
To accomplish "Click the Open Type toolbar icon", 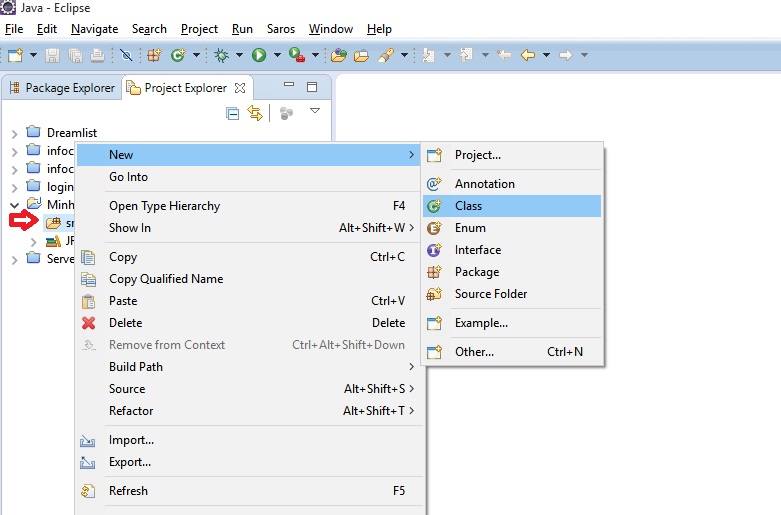I will [x=339, y=55].
